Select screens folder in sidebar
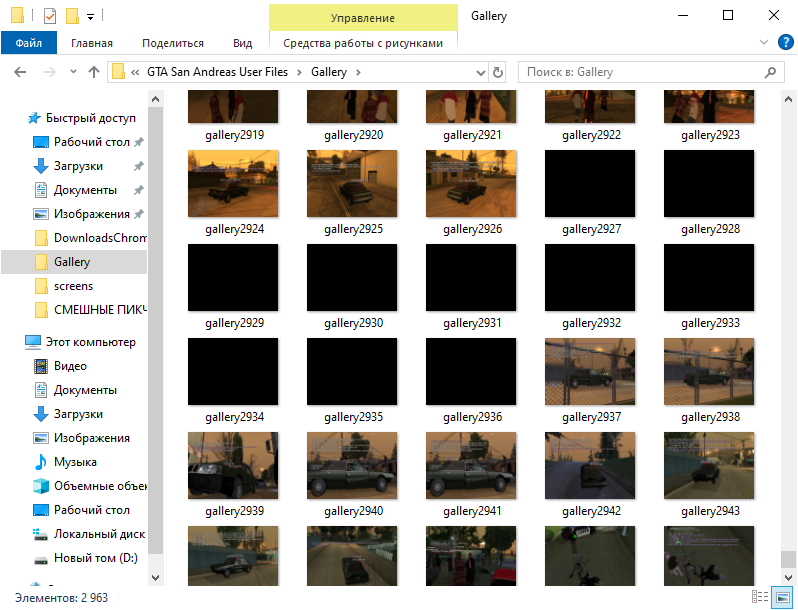This screenshot has height=610, width=798. (73, 286)
